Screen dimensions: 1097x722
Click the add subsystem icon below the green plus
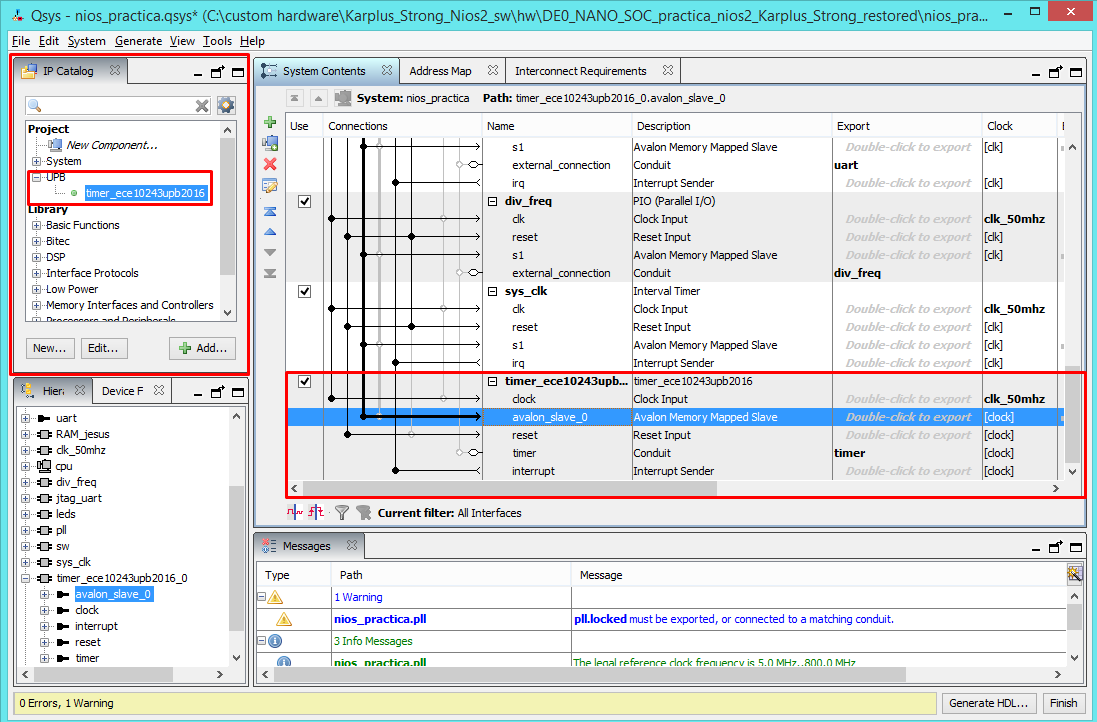point(270,143)
